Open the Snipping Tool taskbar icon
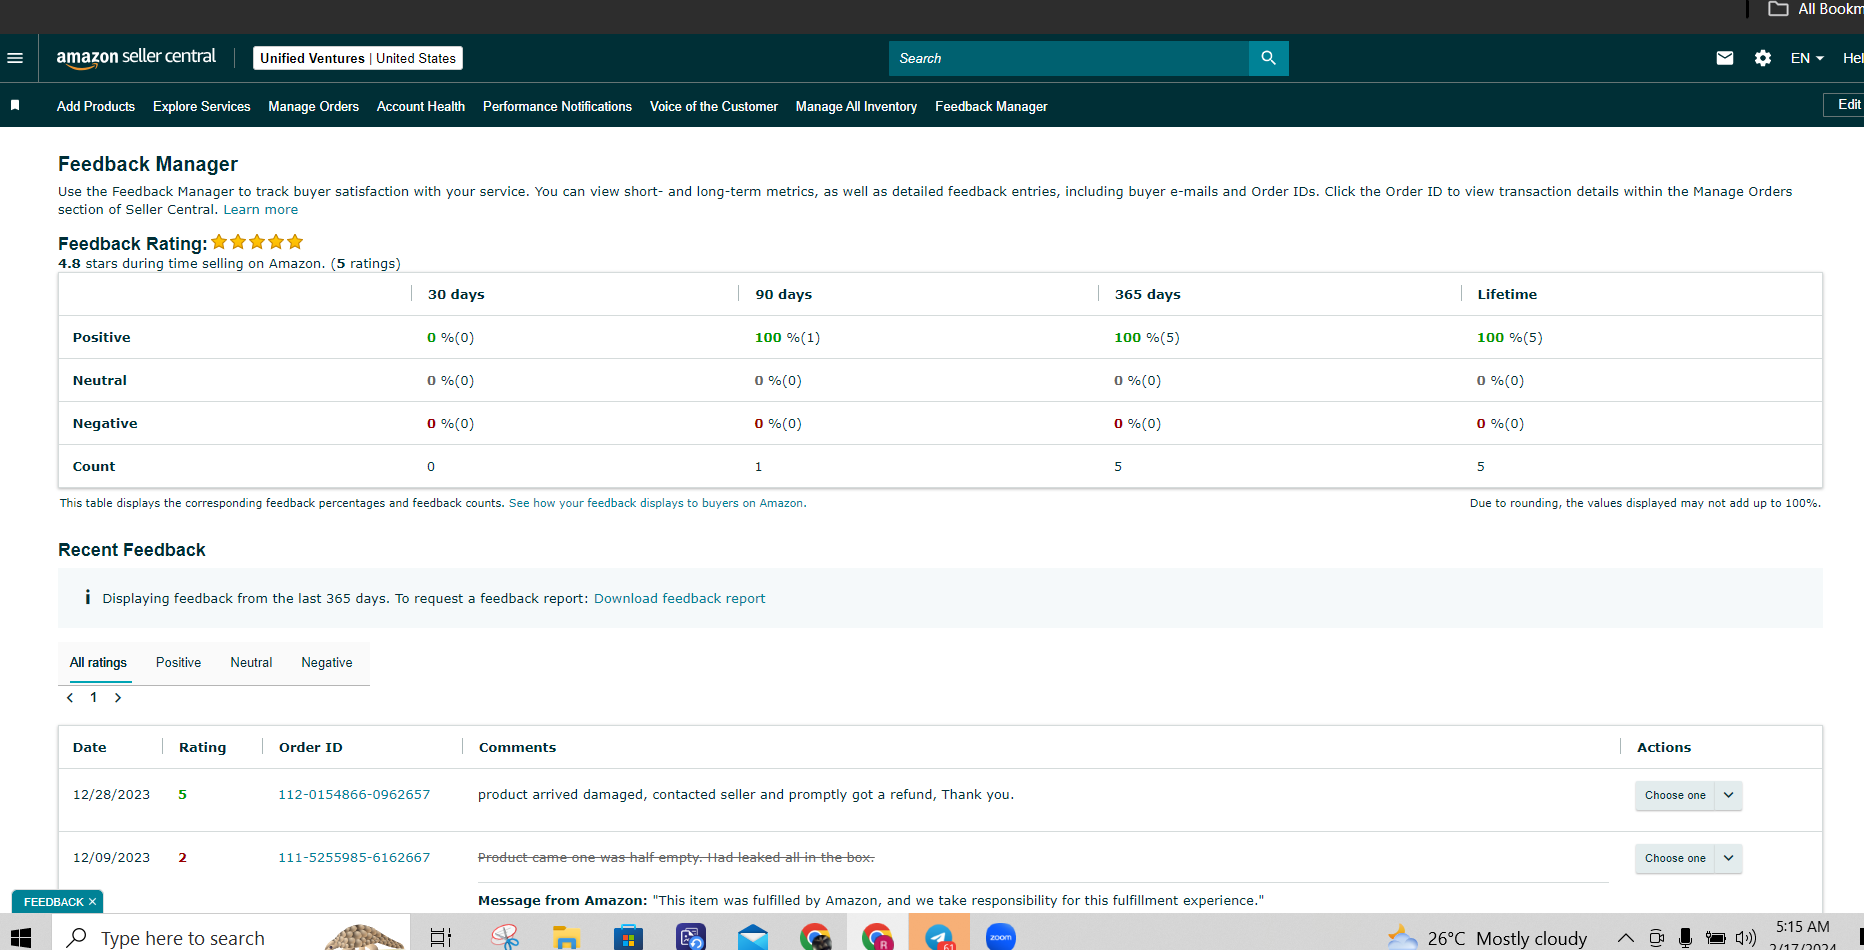Screen dimensions: 1864x950 (x=505, y=937)
